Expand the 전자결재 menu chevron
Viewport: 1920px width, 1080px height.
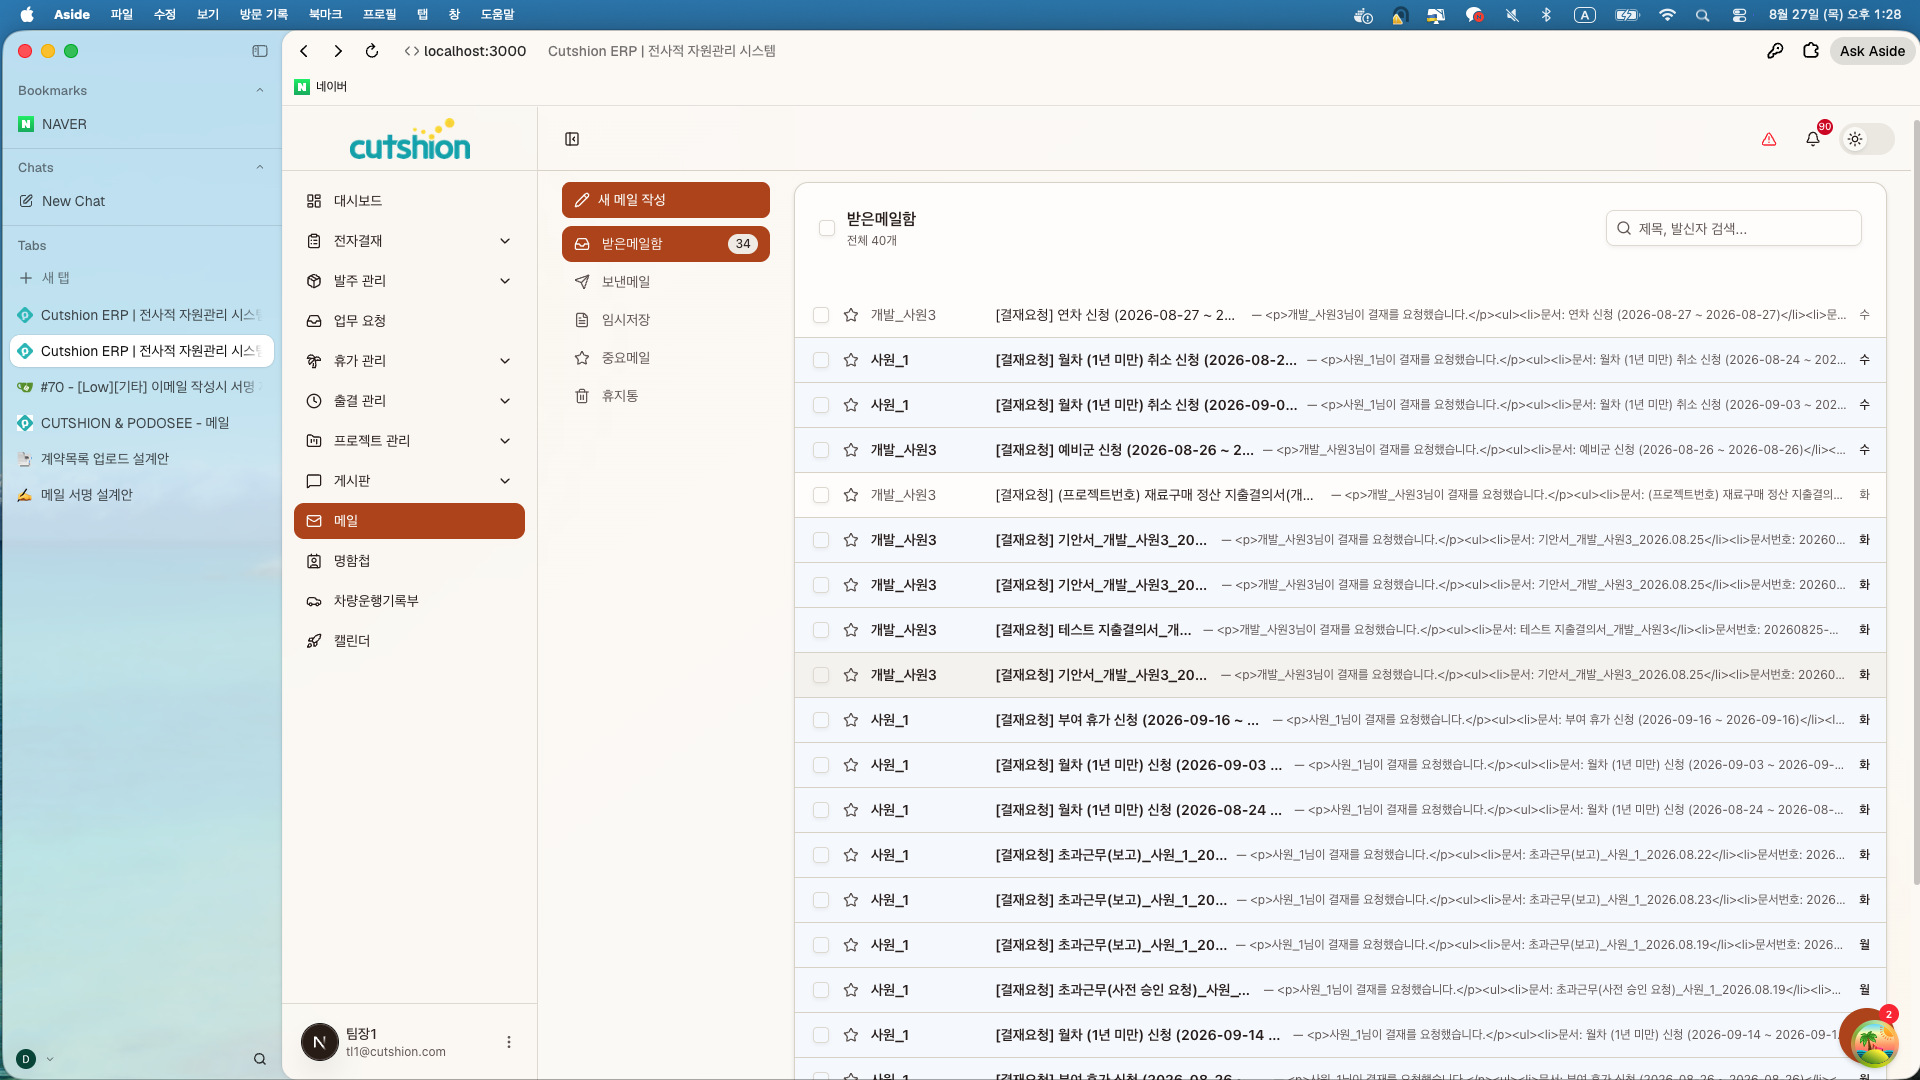[505, 241]
